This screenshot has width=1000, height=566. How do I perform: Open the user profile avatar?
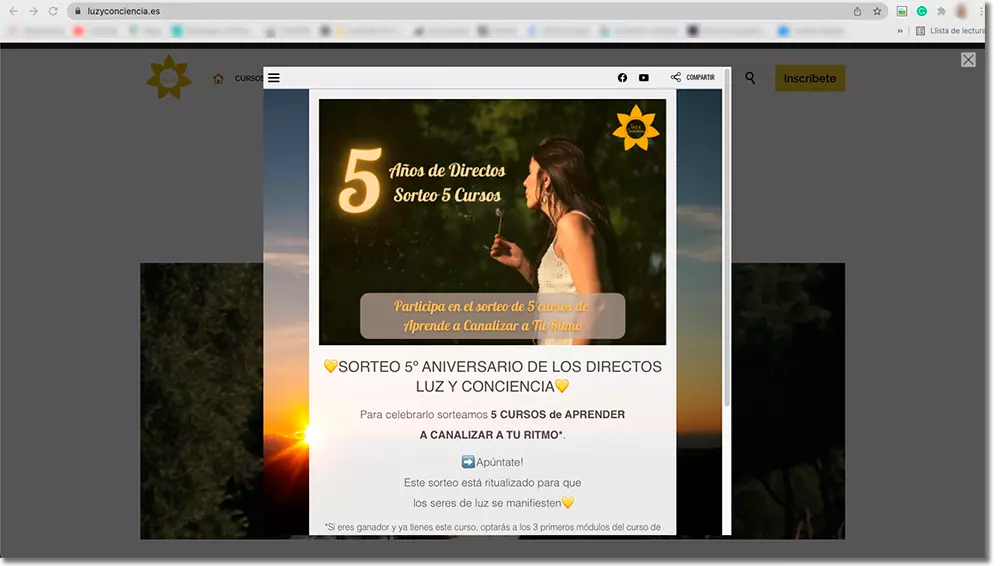(x=961, y=11)
